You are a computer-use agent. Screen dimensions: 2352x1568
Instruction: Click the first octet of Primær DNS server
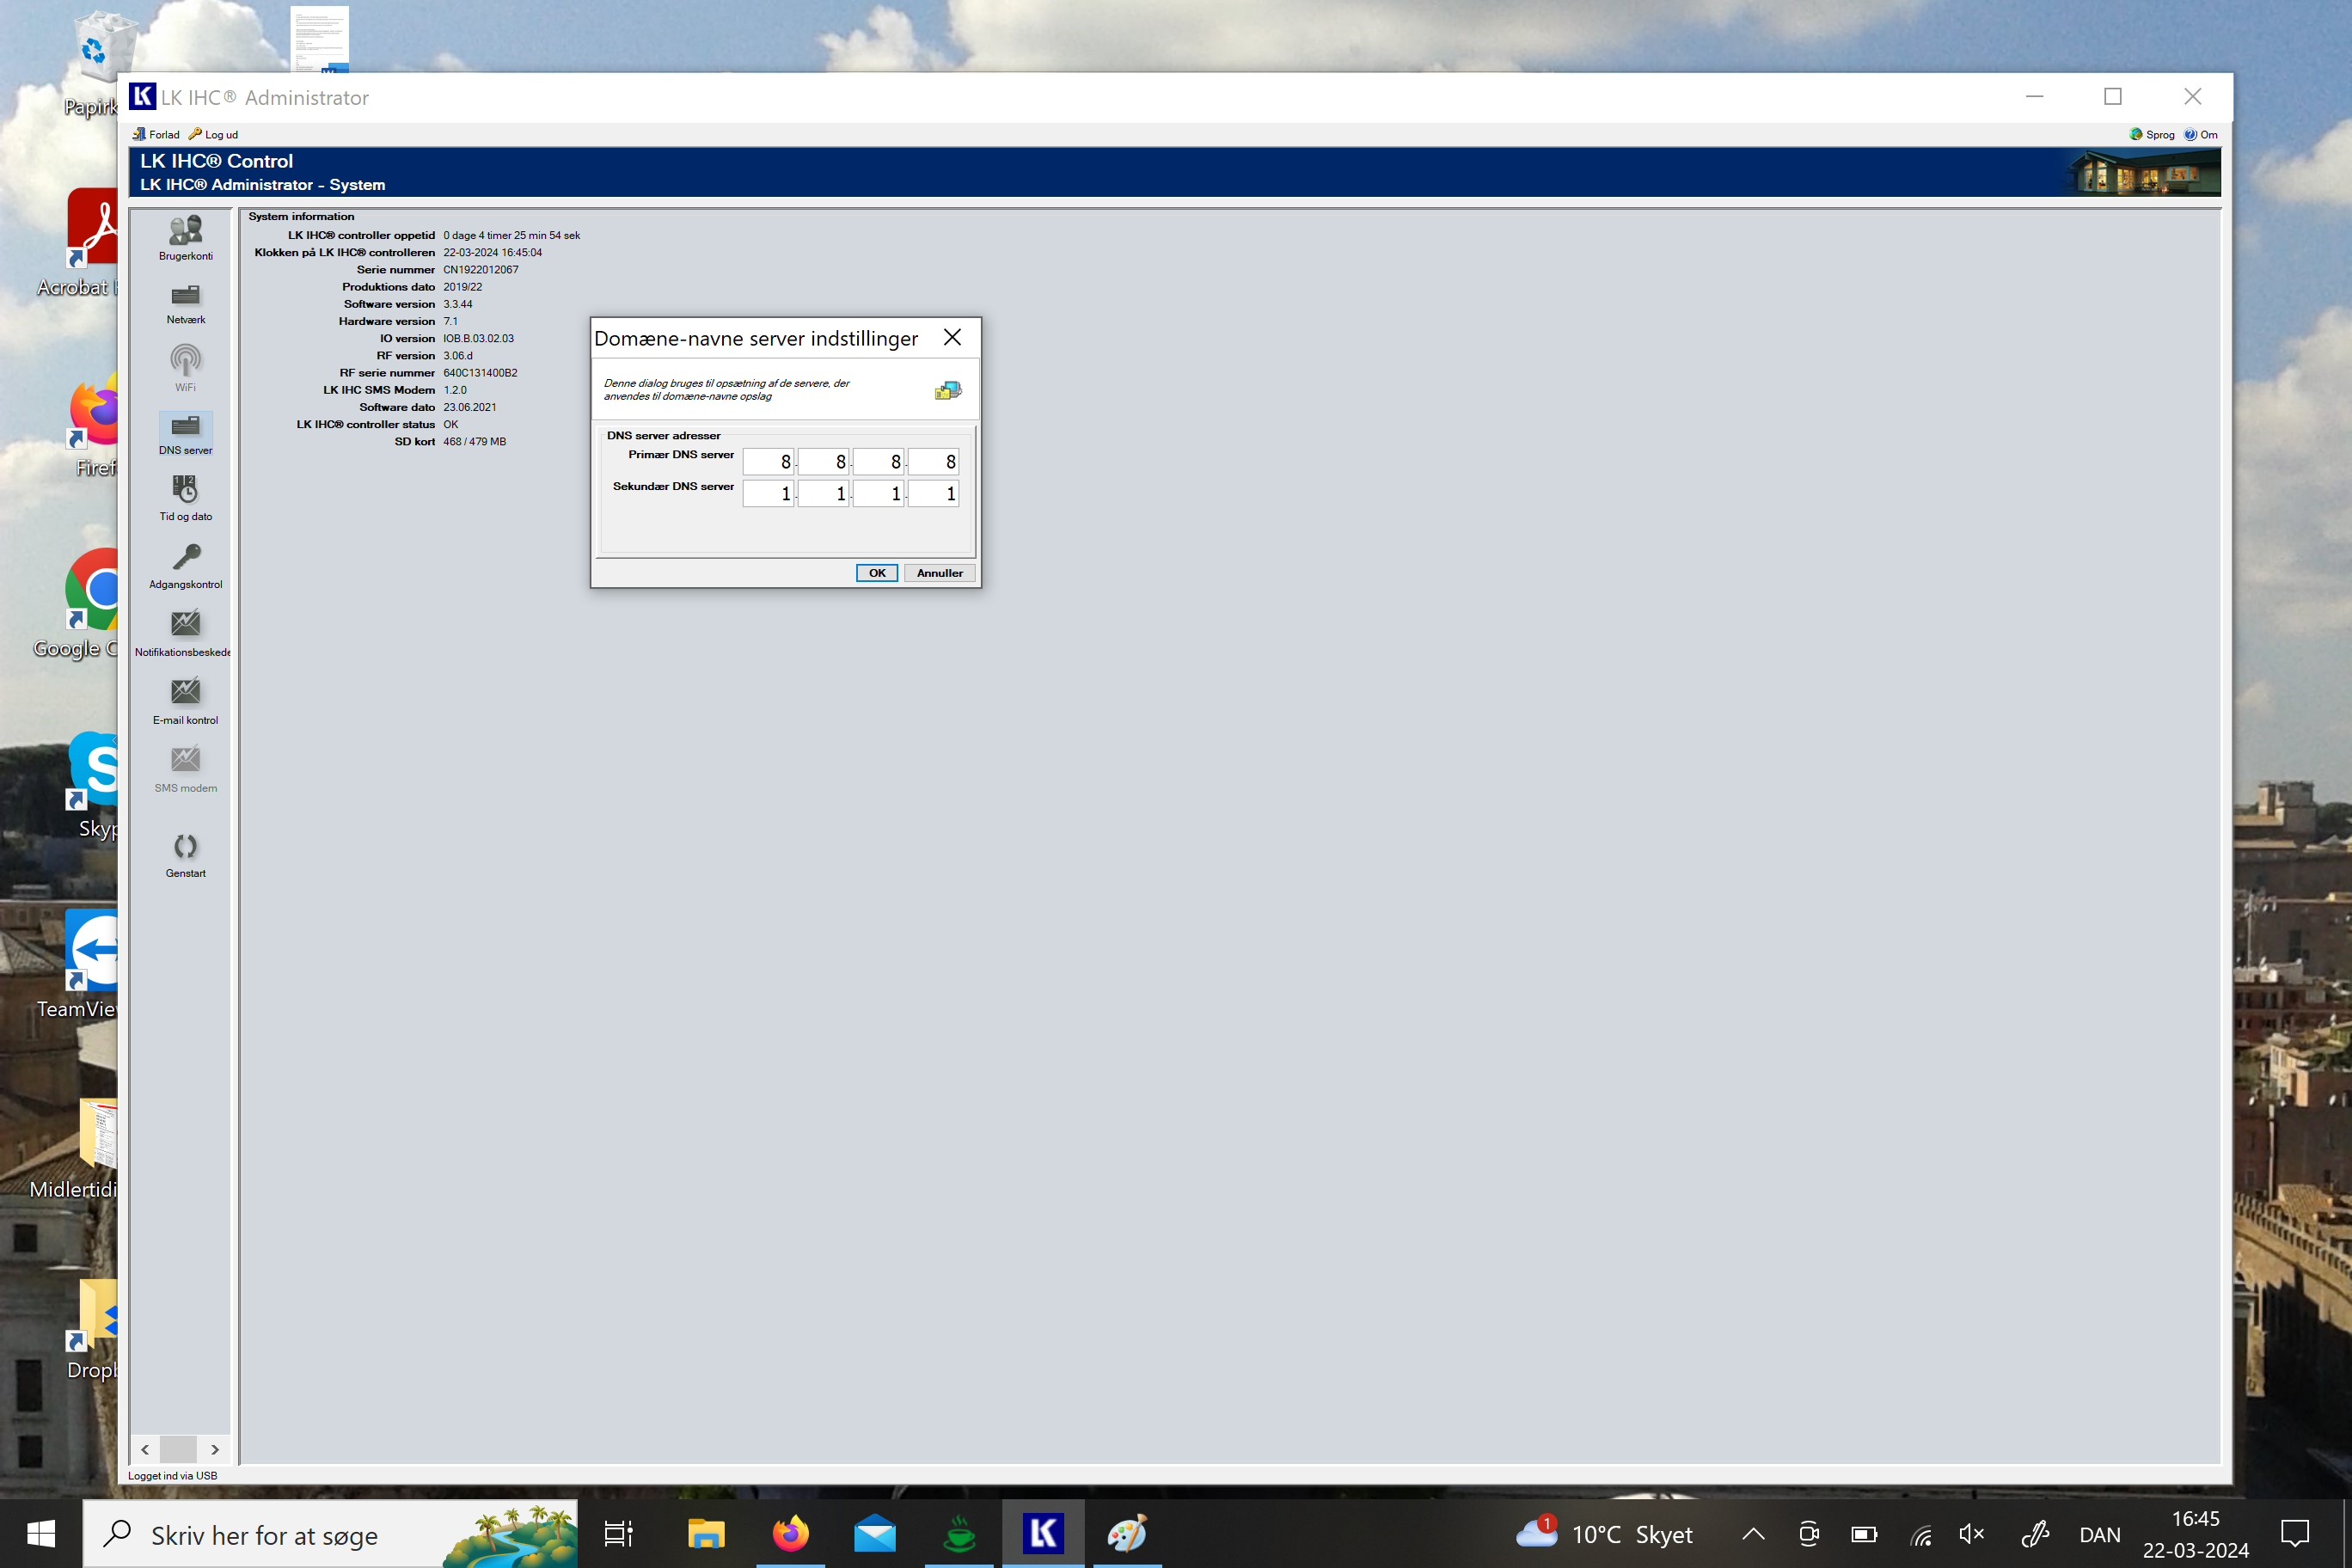pos(768,462)
